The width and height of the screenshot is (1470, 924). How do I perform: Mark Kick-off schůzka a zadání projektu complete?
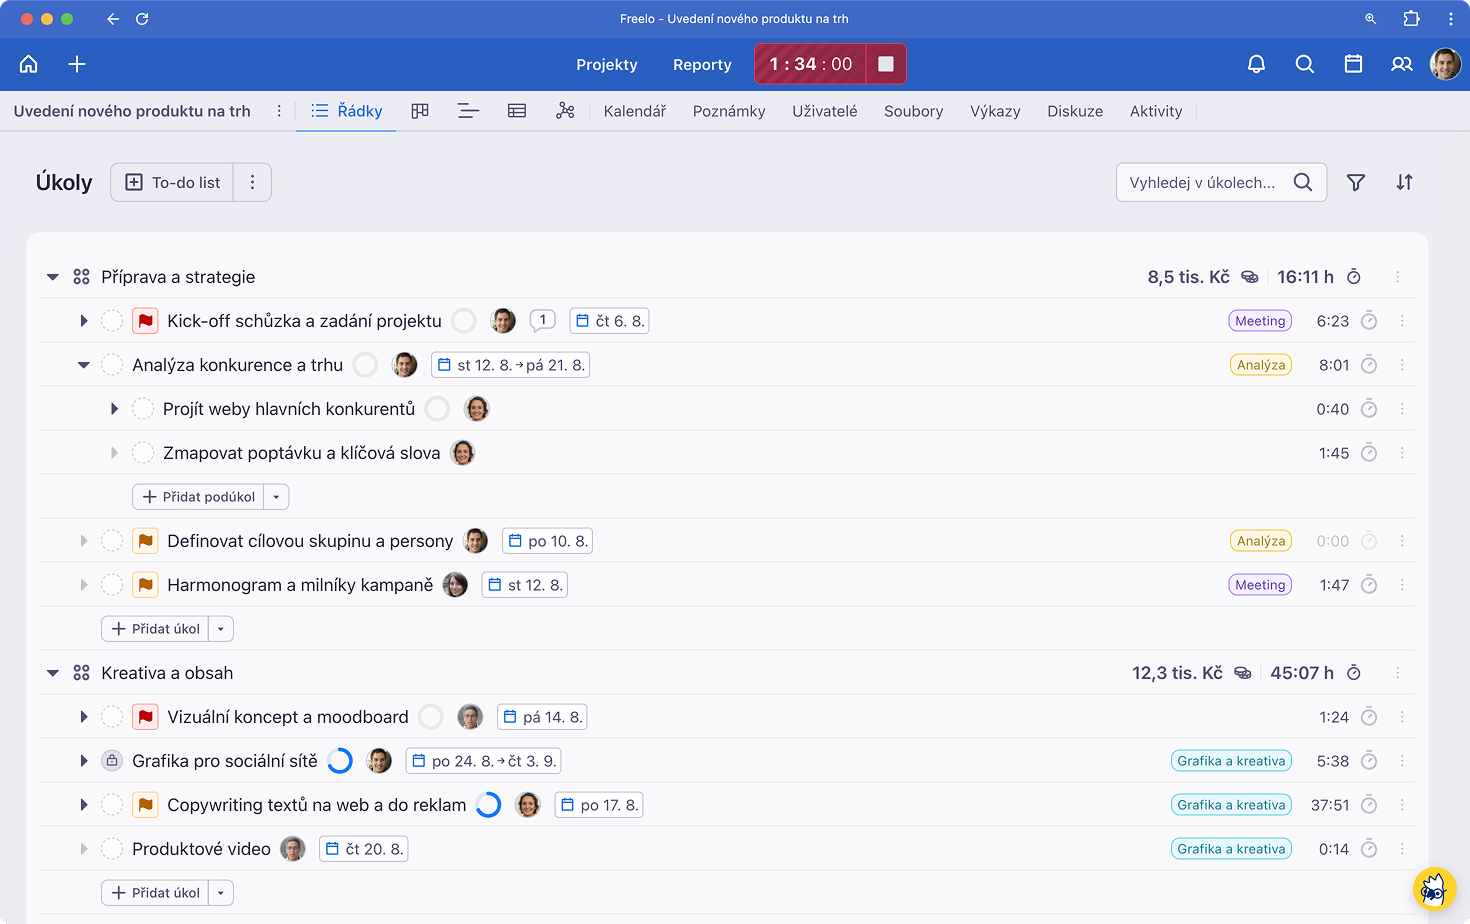[112, 321]
